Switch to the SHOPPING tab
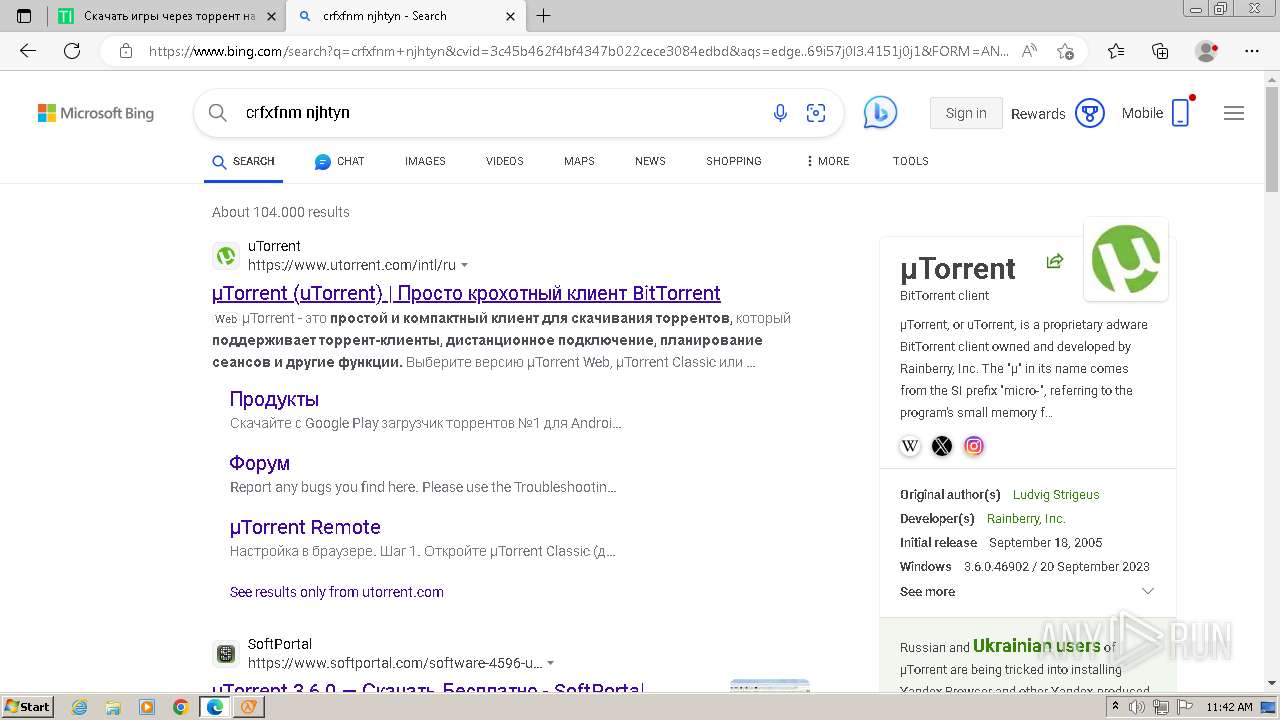 tap(734, 161)
